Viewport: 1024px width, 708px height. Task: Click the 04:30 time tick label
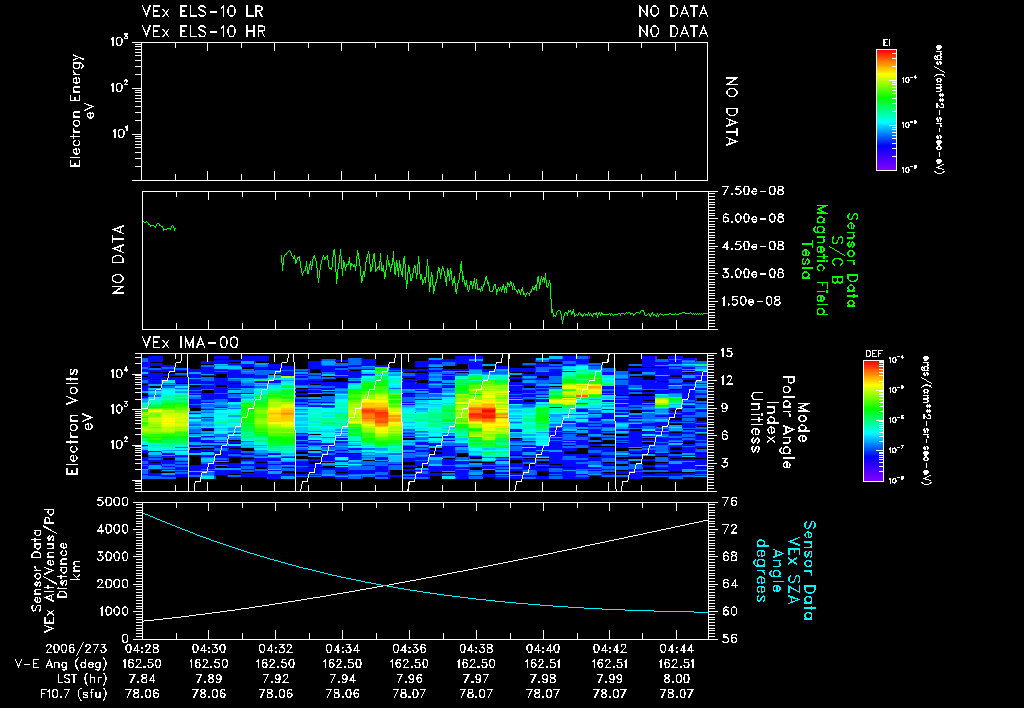[x=208, y=649]
